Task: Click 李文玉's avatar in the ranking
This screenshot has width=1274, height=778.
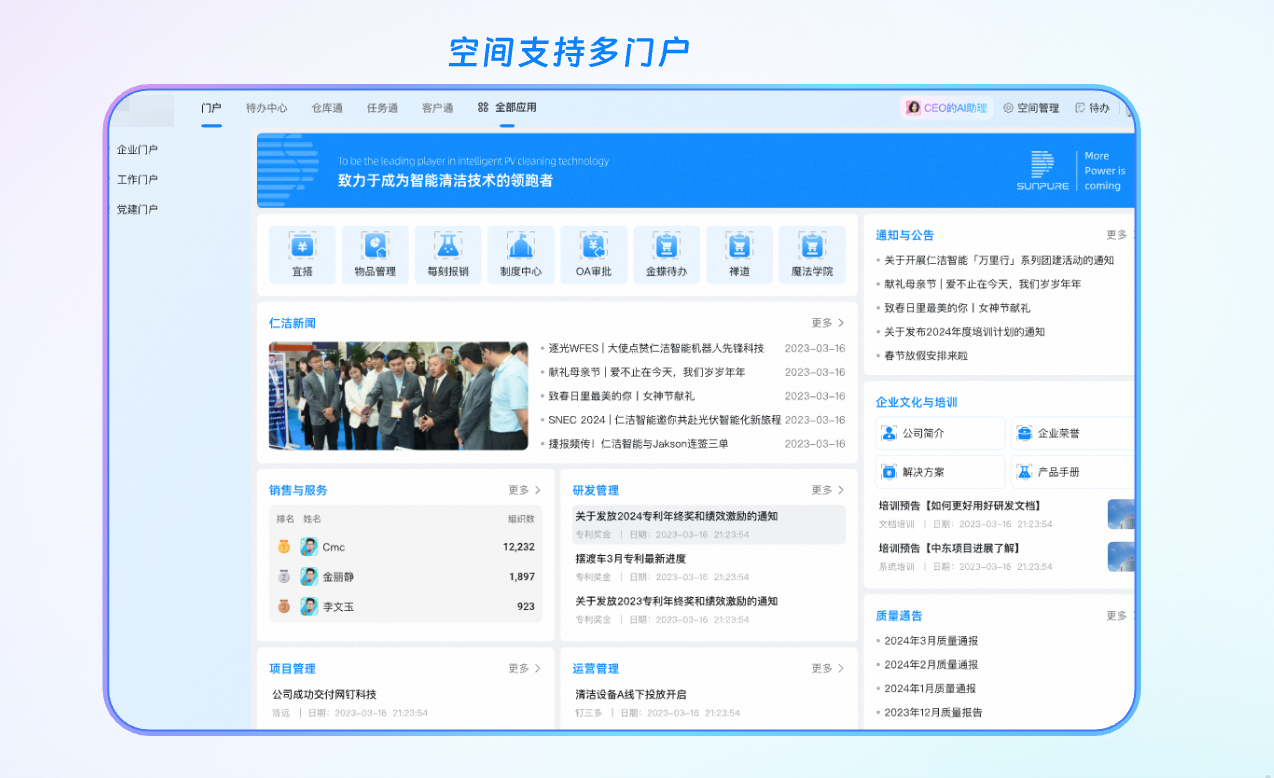Action: tap(309, 606)
